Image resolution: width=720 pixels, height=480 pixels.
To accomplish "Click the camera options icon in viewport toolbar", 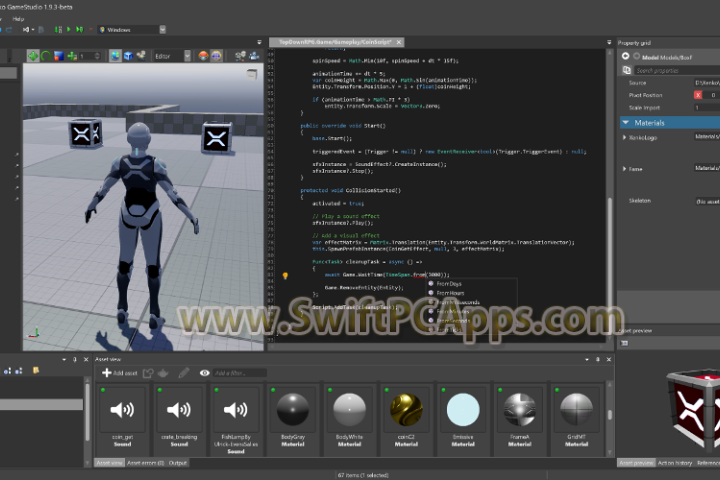I will [254, 56].
